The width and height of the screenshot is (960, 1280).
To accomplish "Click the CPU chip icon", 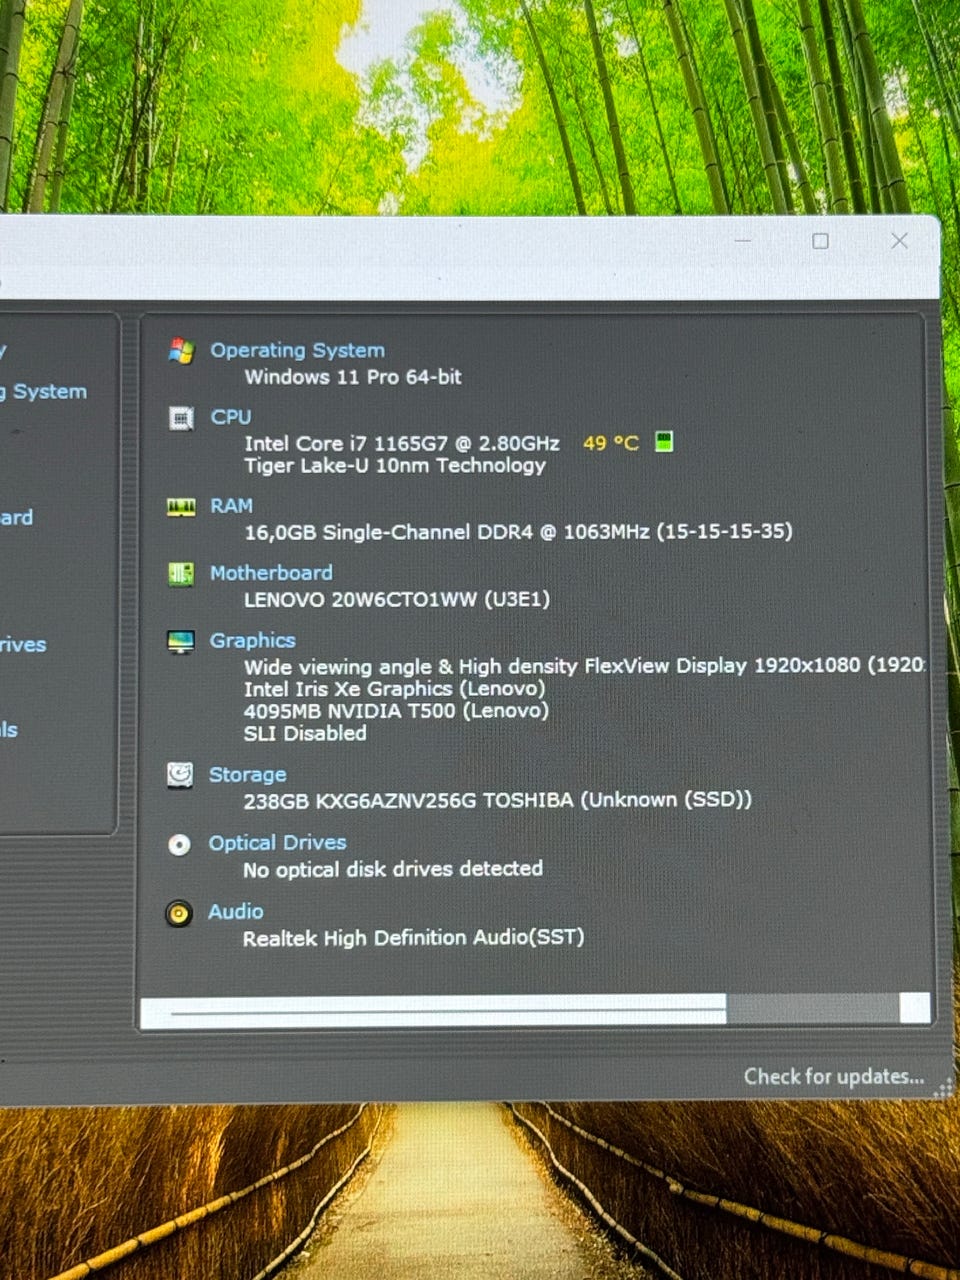I will click(x=181, y=418).
